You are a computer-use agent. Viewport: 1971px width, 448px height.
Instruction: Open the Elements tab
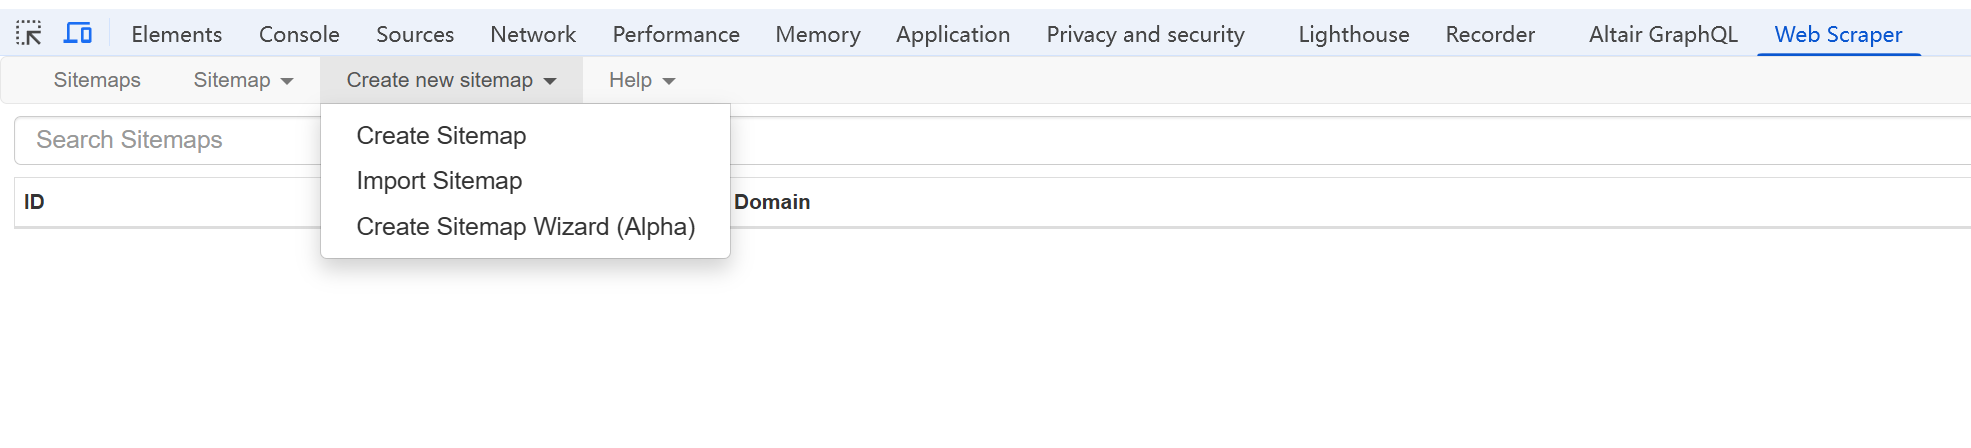point(177,34)
